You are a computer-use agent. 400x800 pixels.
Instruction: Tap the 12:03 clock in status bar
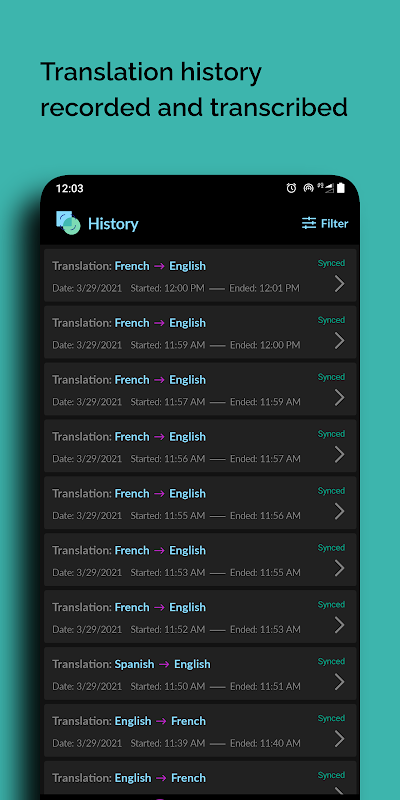[69, 188]
